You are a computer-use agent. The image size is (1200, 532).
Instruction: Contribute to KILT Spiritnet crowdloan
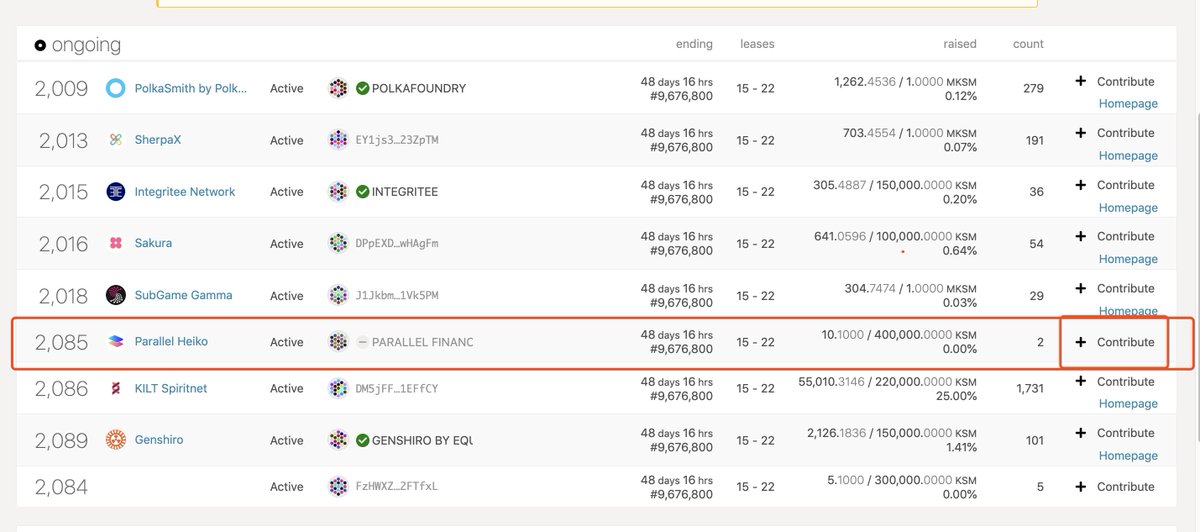click(x=1115, y=381)
